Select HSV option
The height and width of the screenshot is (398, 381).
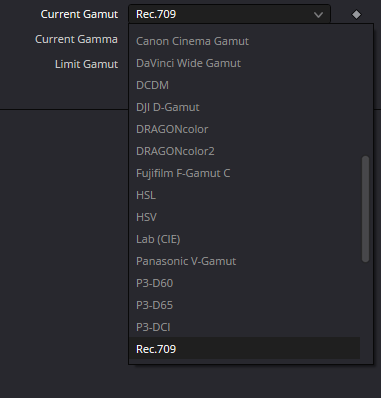coord(244,217)
